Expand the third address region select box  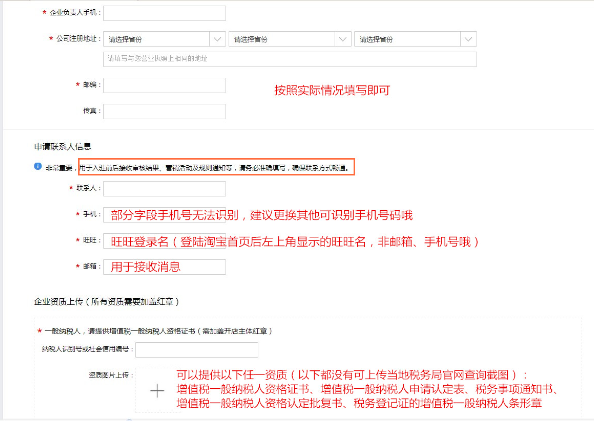pos(415,39)
